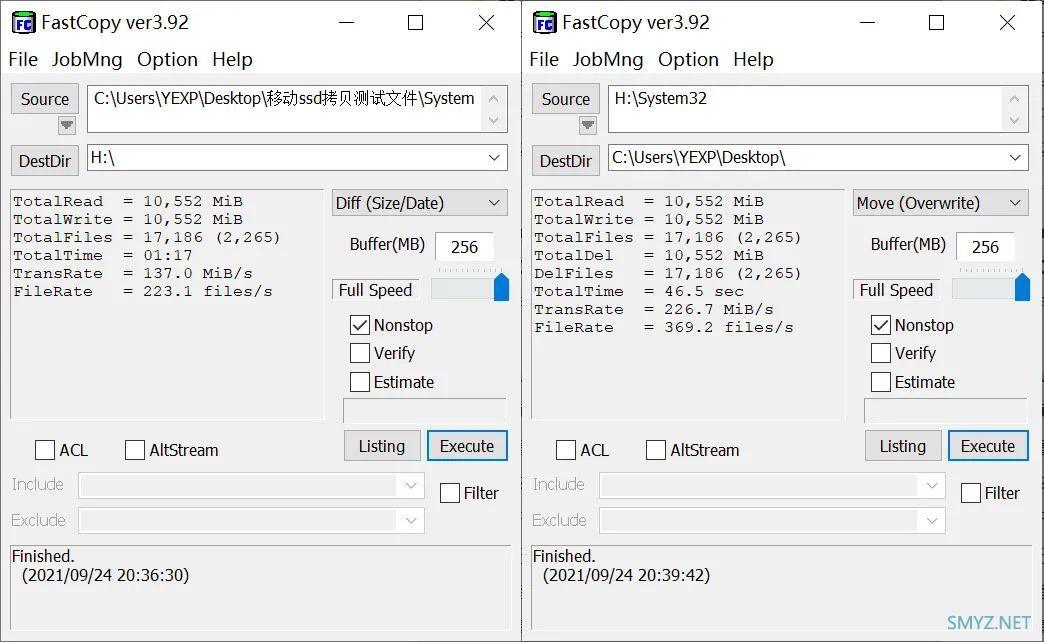Open Diff (Size/Date) copy mode dropdown
The width and height of the screenshot is (1044, 642).
click(419, 203)
